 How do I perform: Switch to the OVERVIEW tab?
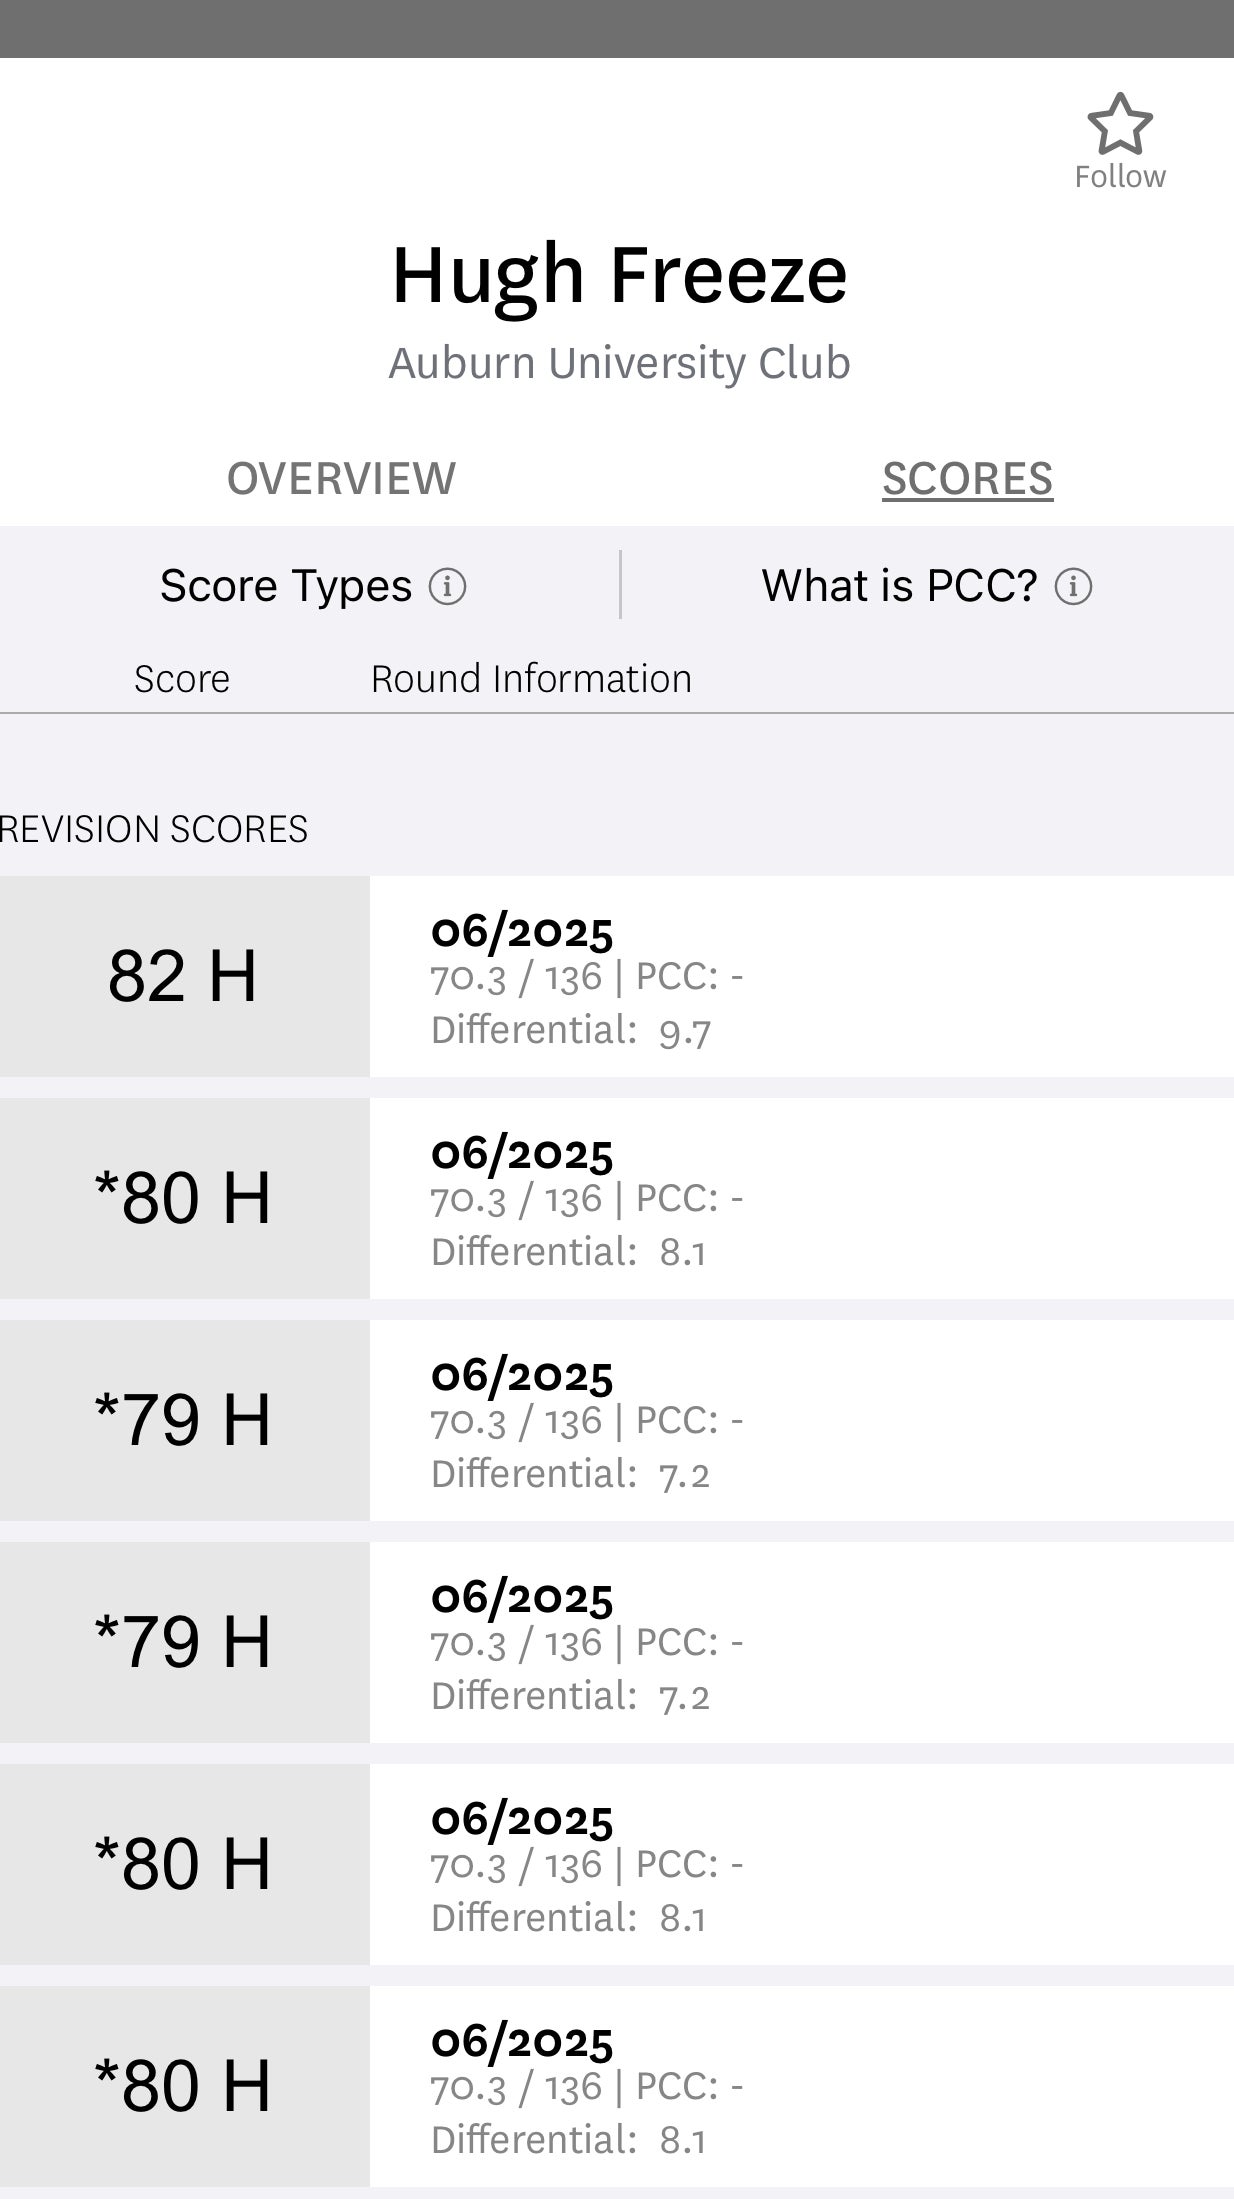coord(341,479)
